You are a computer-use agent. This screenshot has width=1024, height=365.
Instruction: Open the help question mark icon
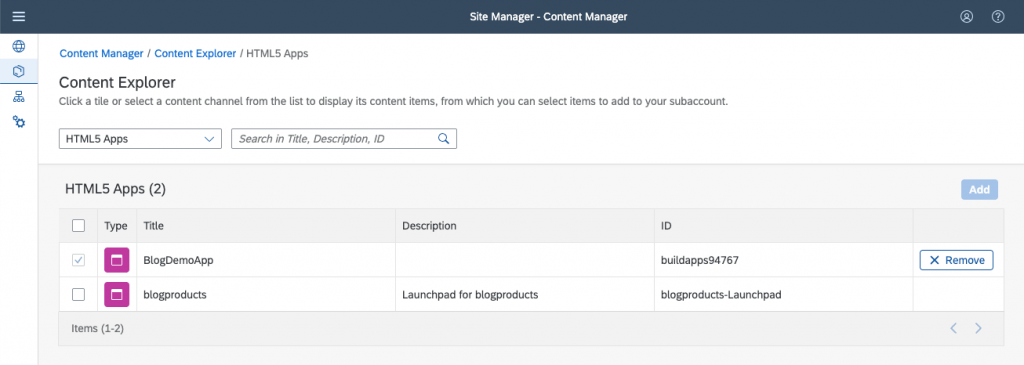coord(998,17)
